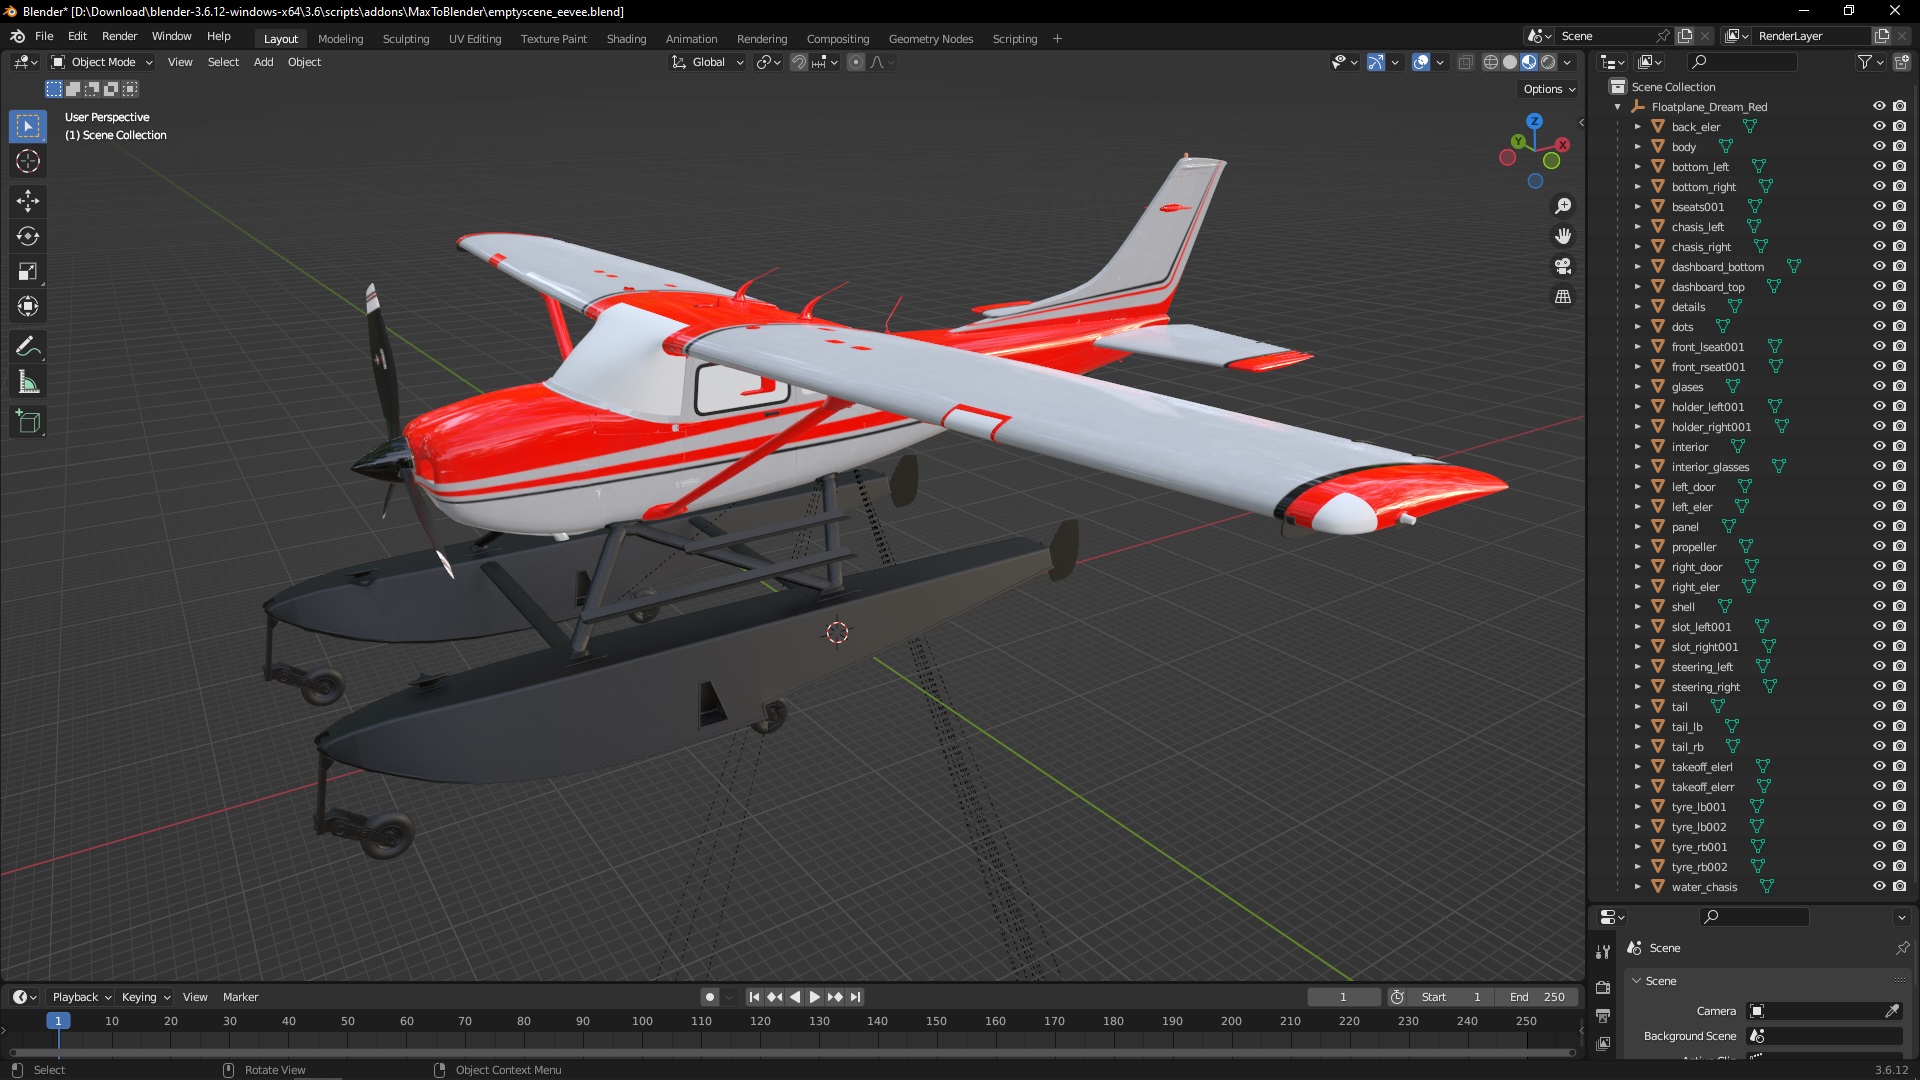Select the Move tool
The width and height of the screenshot is (1920, 1080).
point(28,201)
